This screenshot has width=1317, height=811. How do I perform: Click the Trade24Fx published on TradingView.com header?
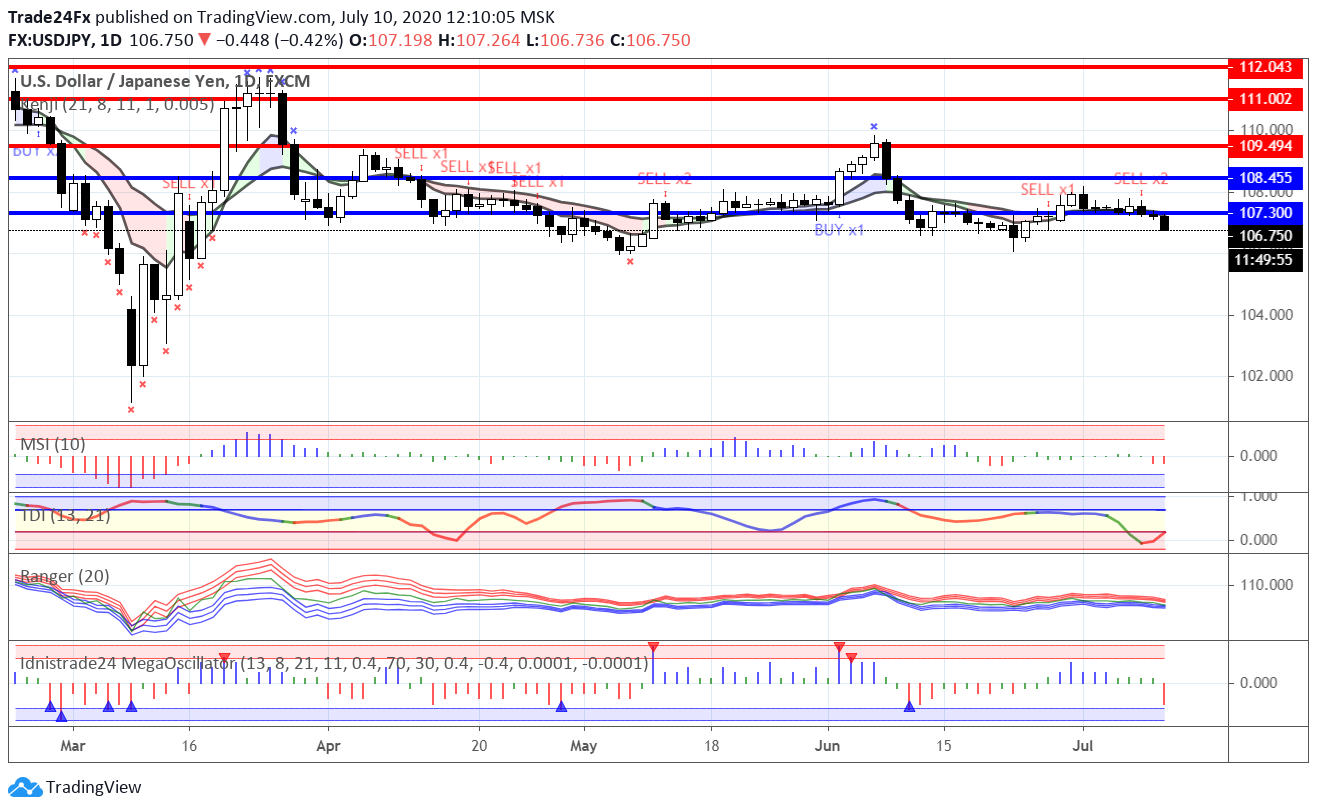tap(283, 18)
